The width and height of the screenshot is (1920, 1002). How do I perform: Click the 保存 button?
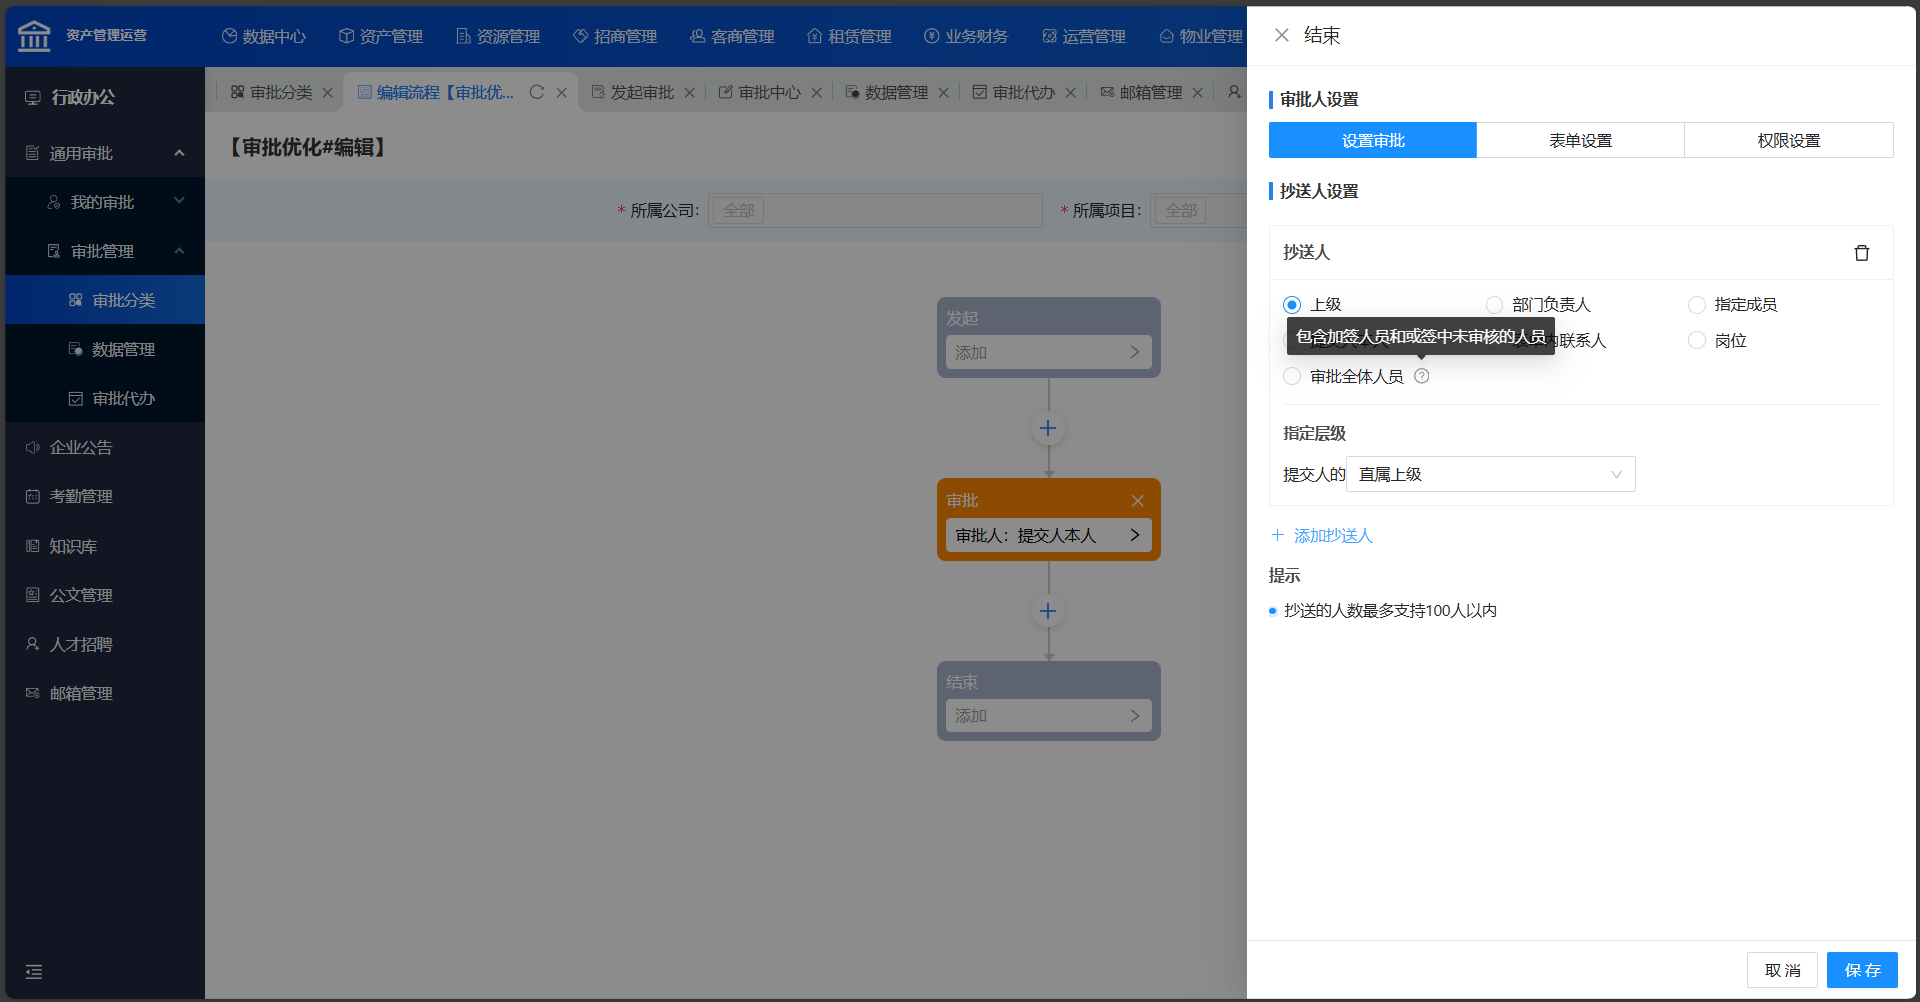click(1861, 970)
